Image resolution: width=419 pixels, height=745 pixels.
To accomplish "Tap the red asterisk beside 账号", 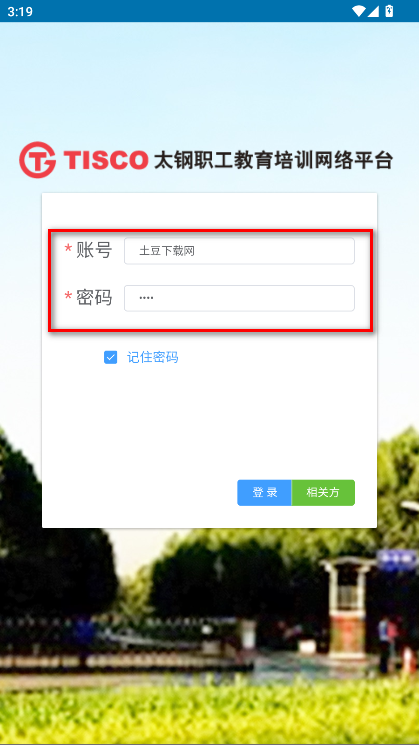I will click(68, 249).
